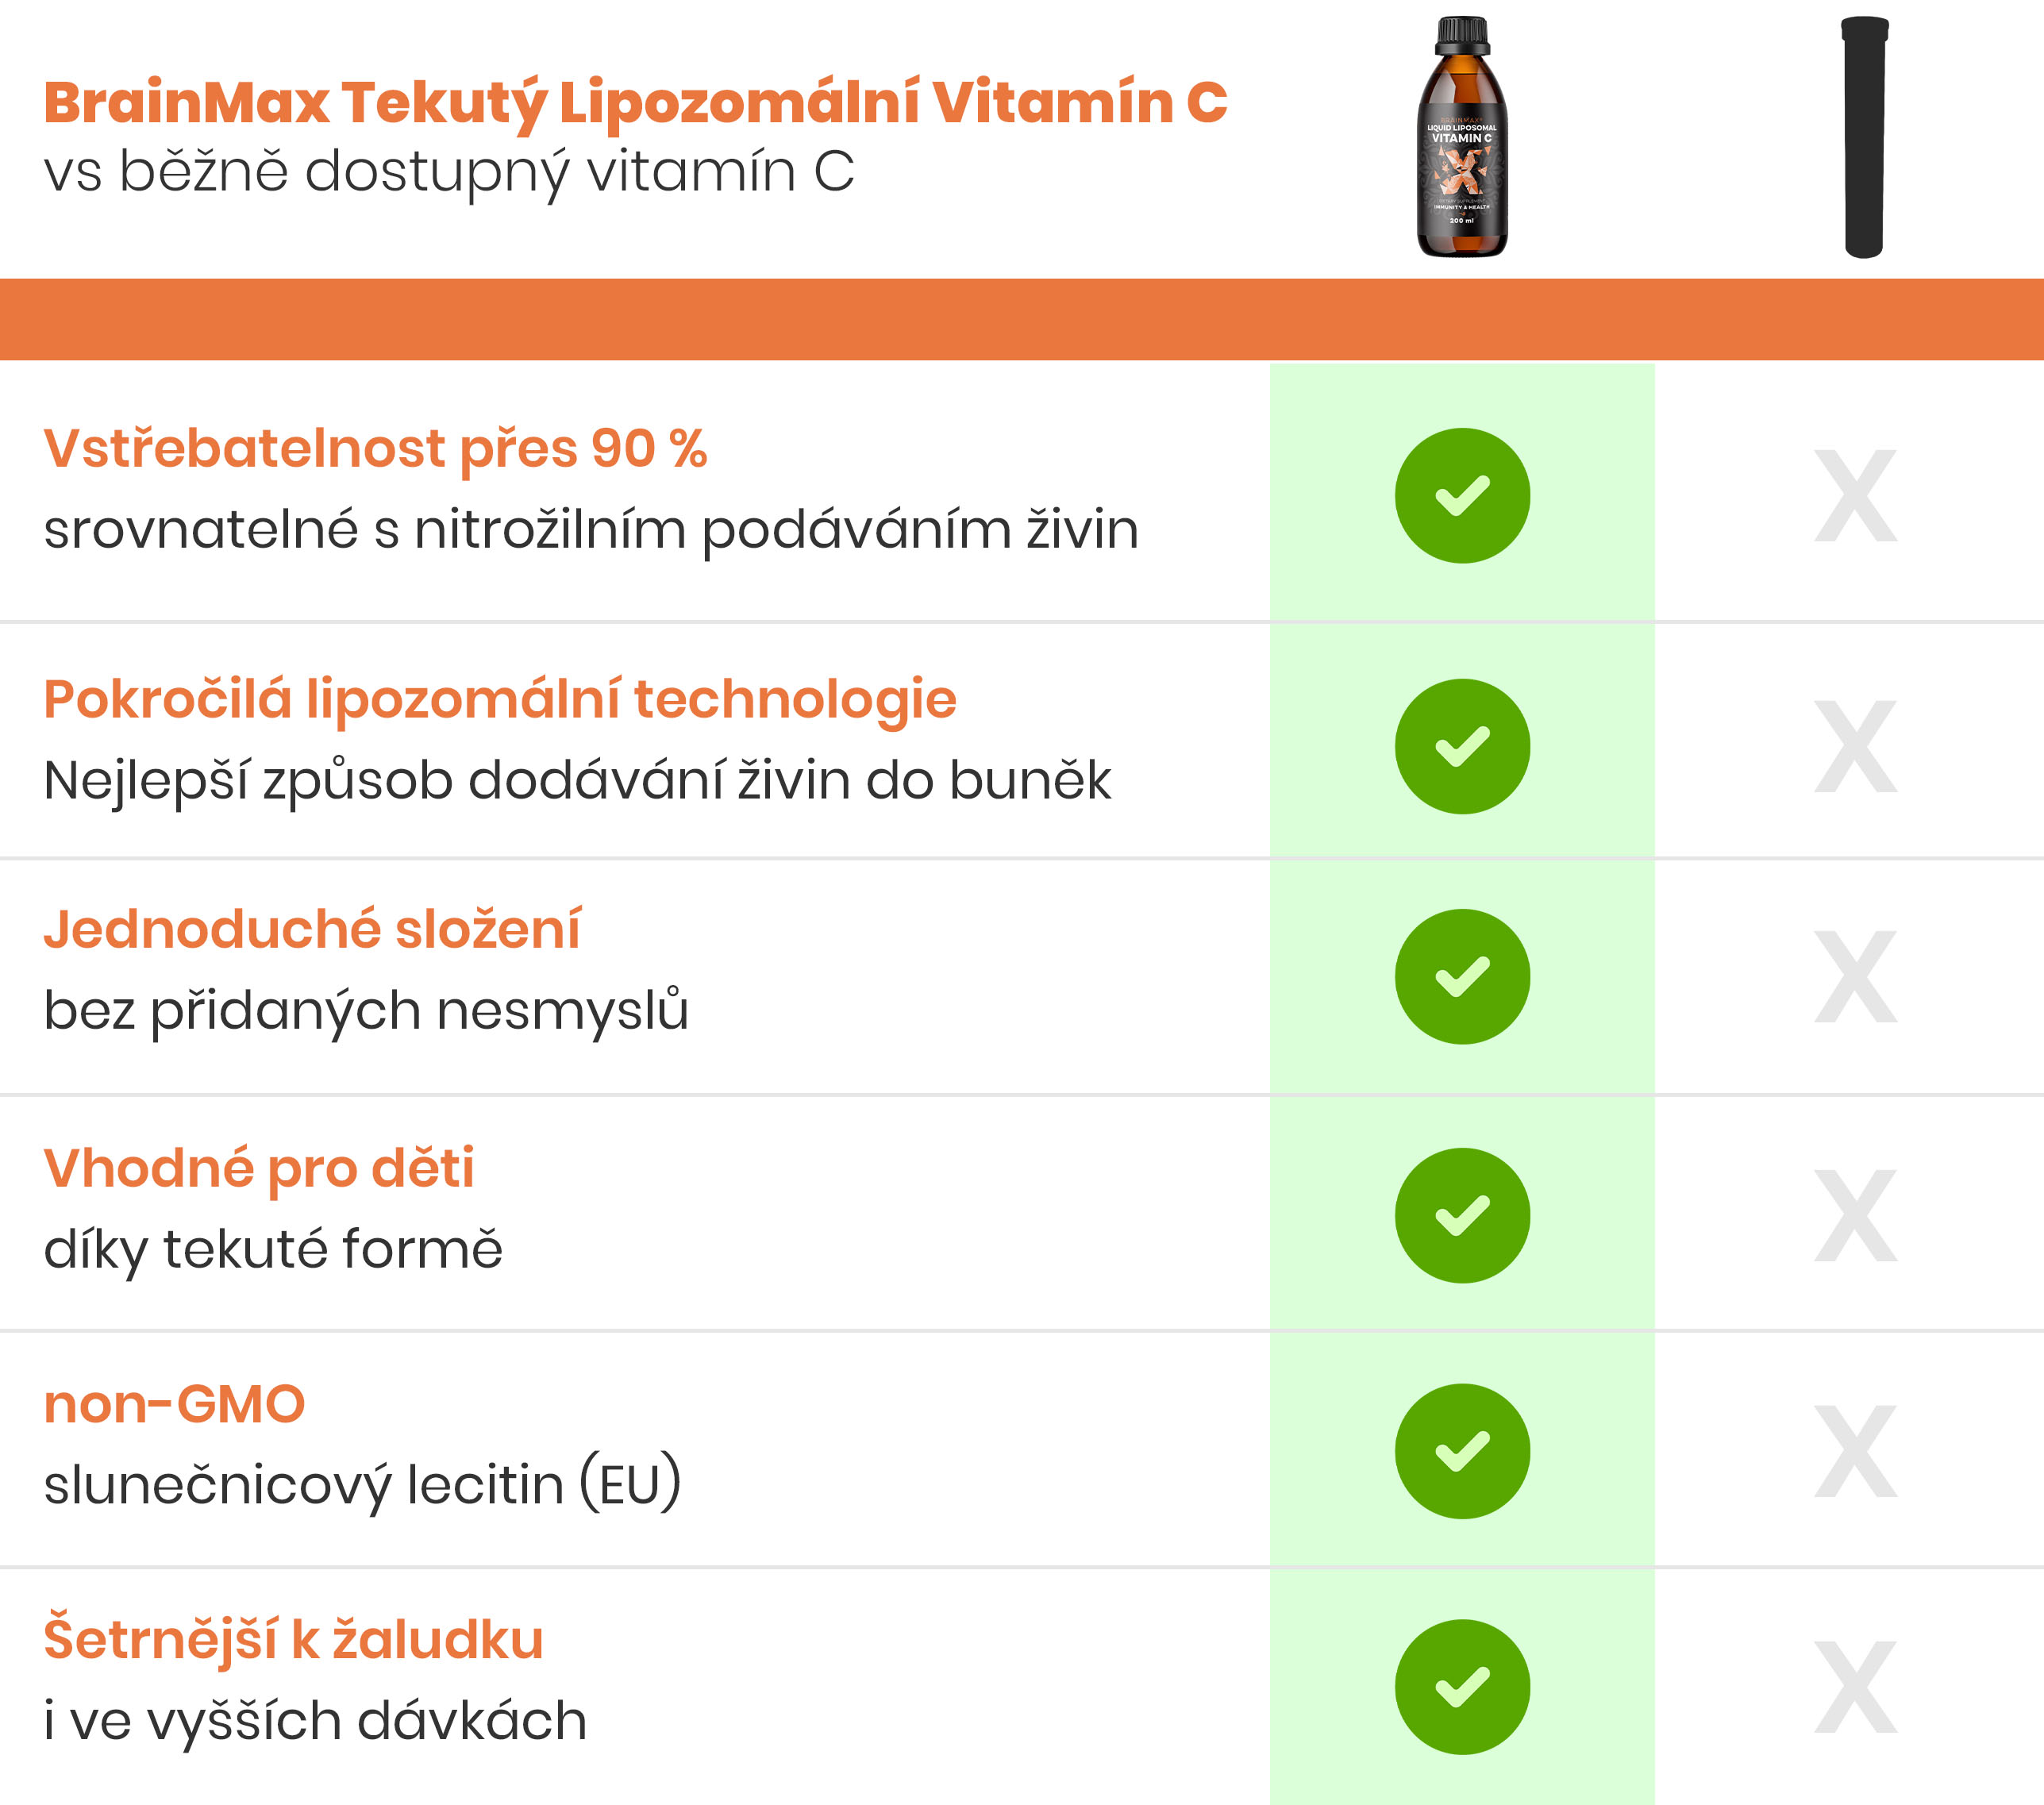Click the gray X in Jednoduché složení row
This screenshot has width=2044, height=1805.
click(1855, 976)
